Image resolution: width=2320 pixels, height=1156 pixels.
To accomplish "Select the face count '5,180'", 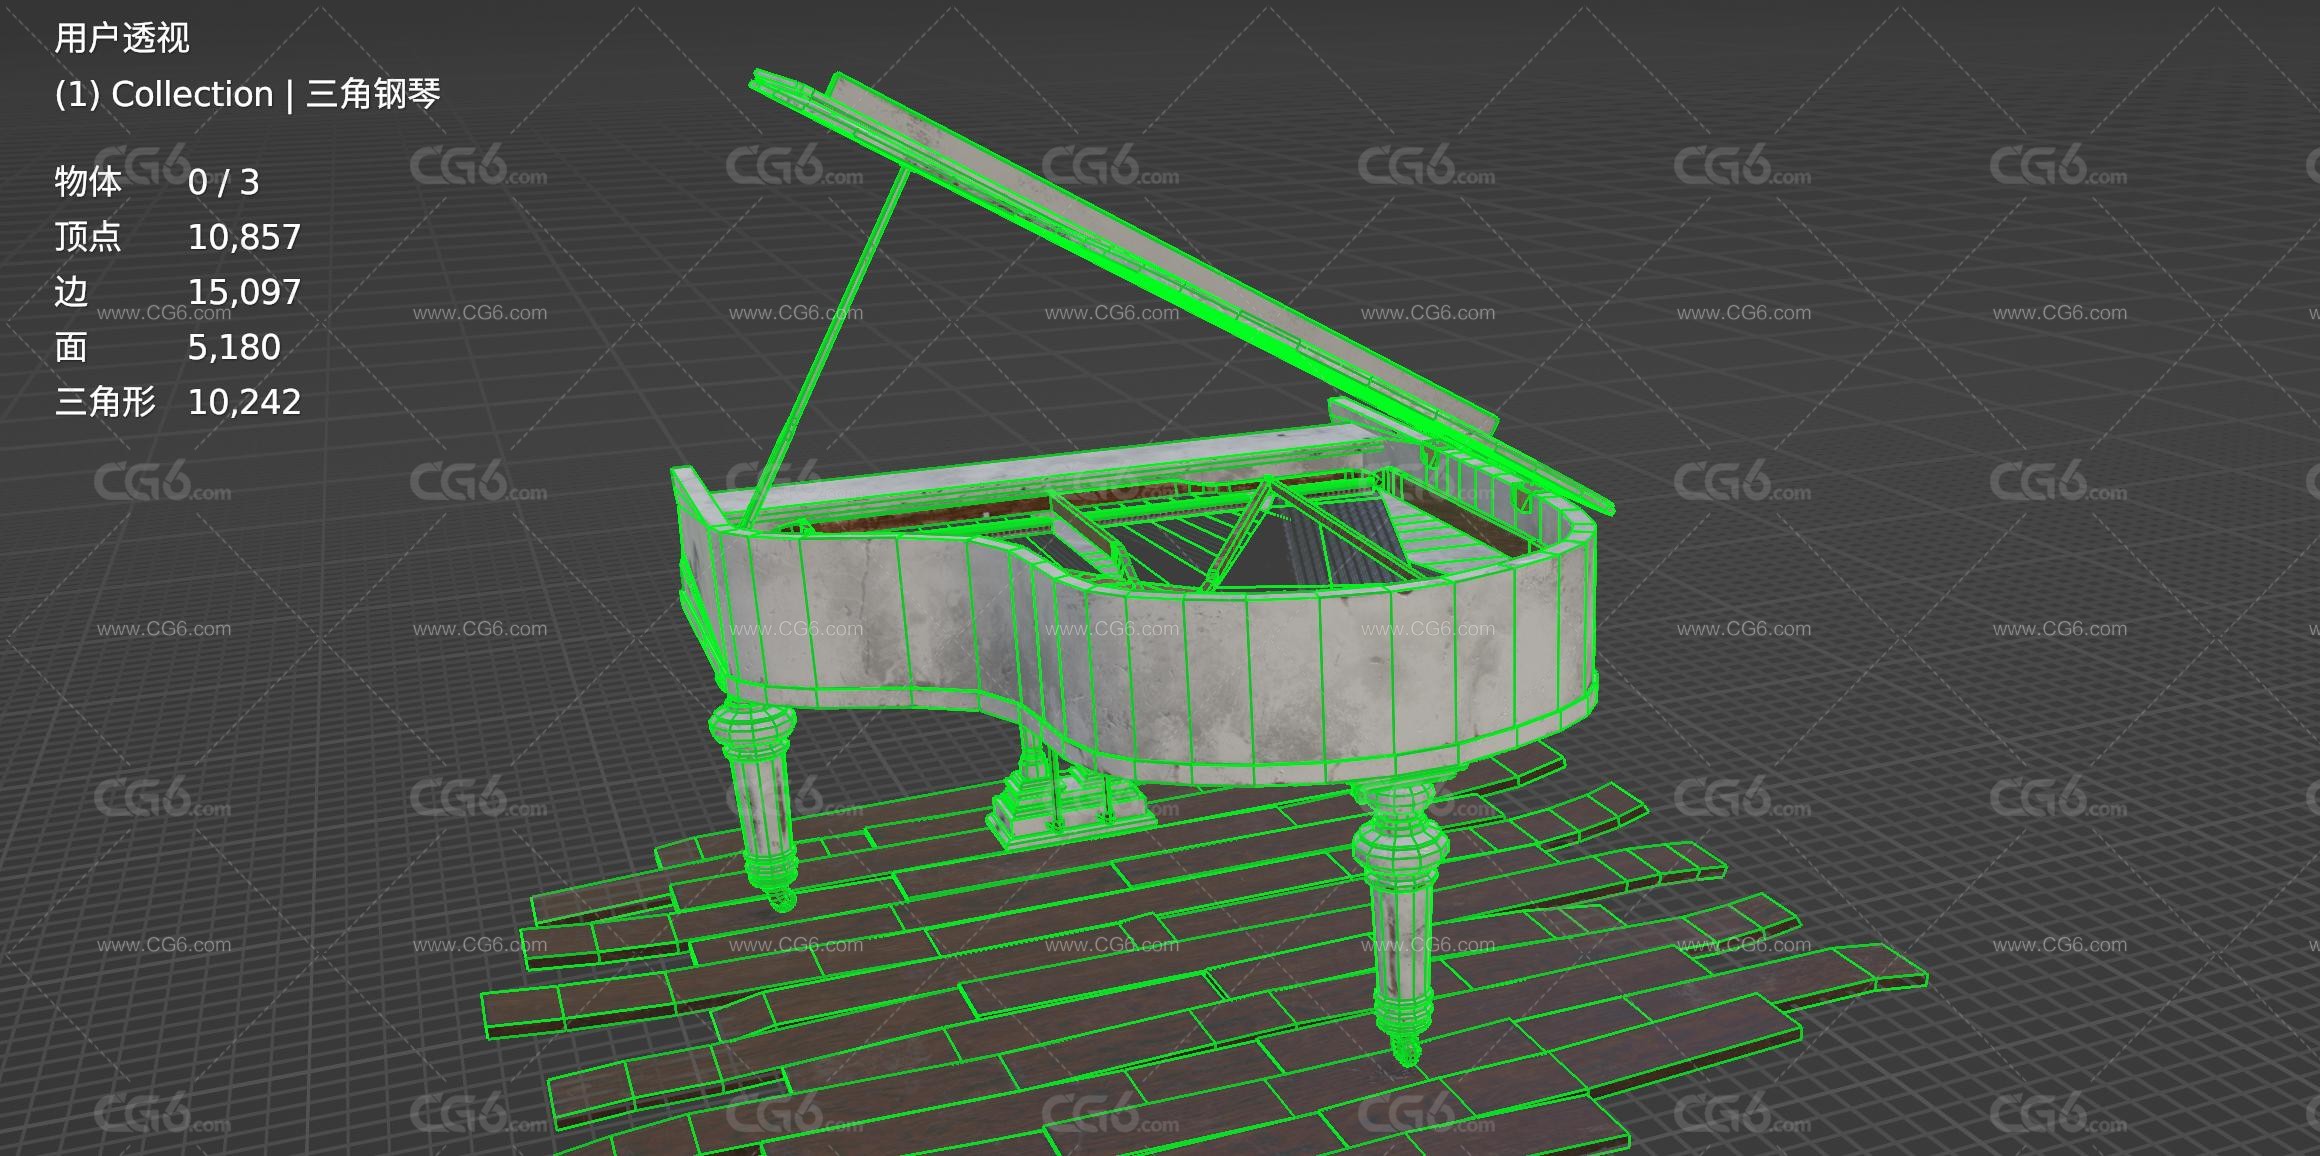I will click(x=234, y=347).
